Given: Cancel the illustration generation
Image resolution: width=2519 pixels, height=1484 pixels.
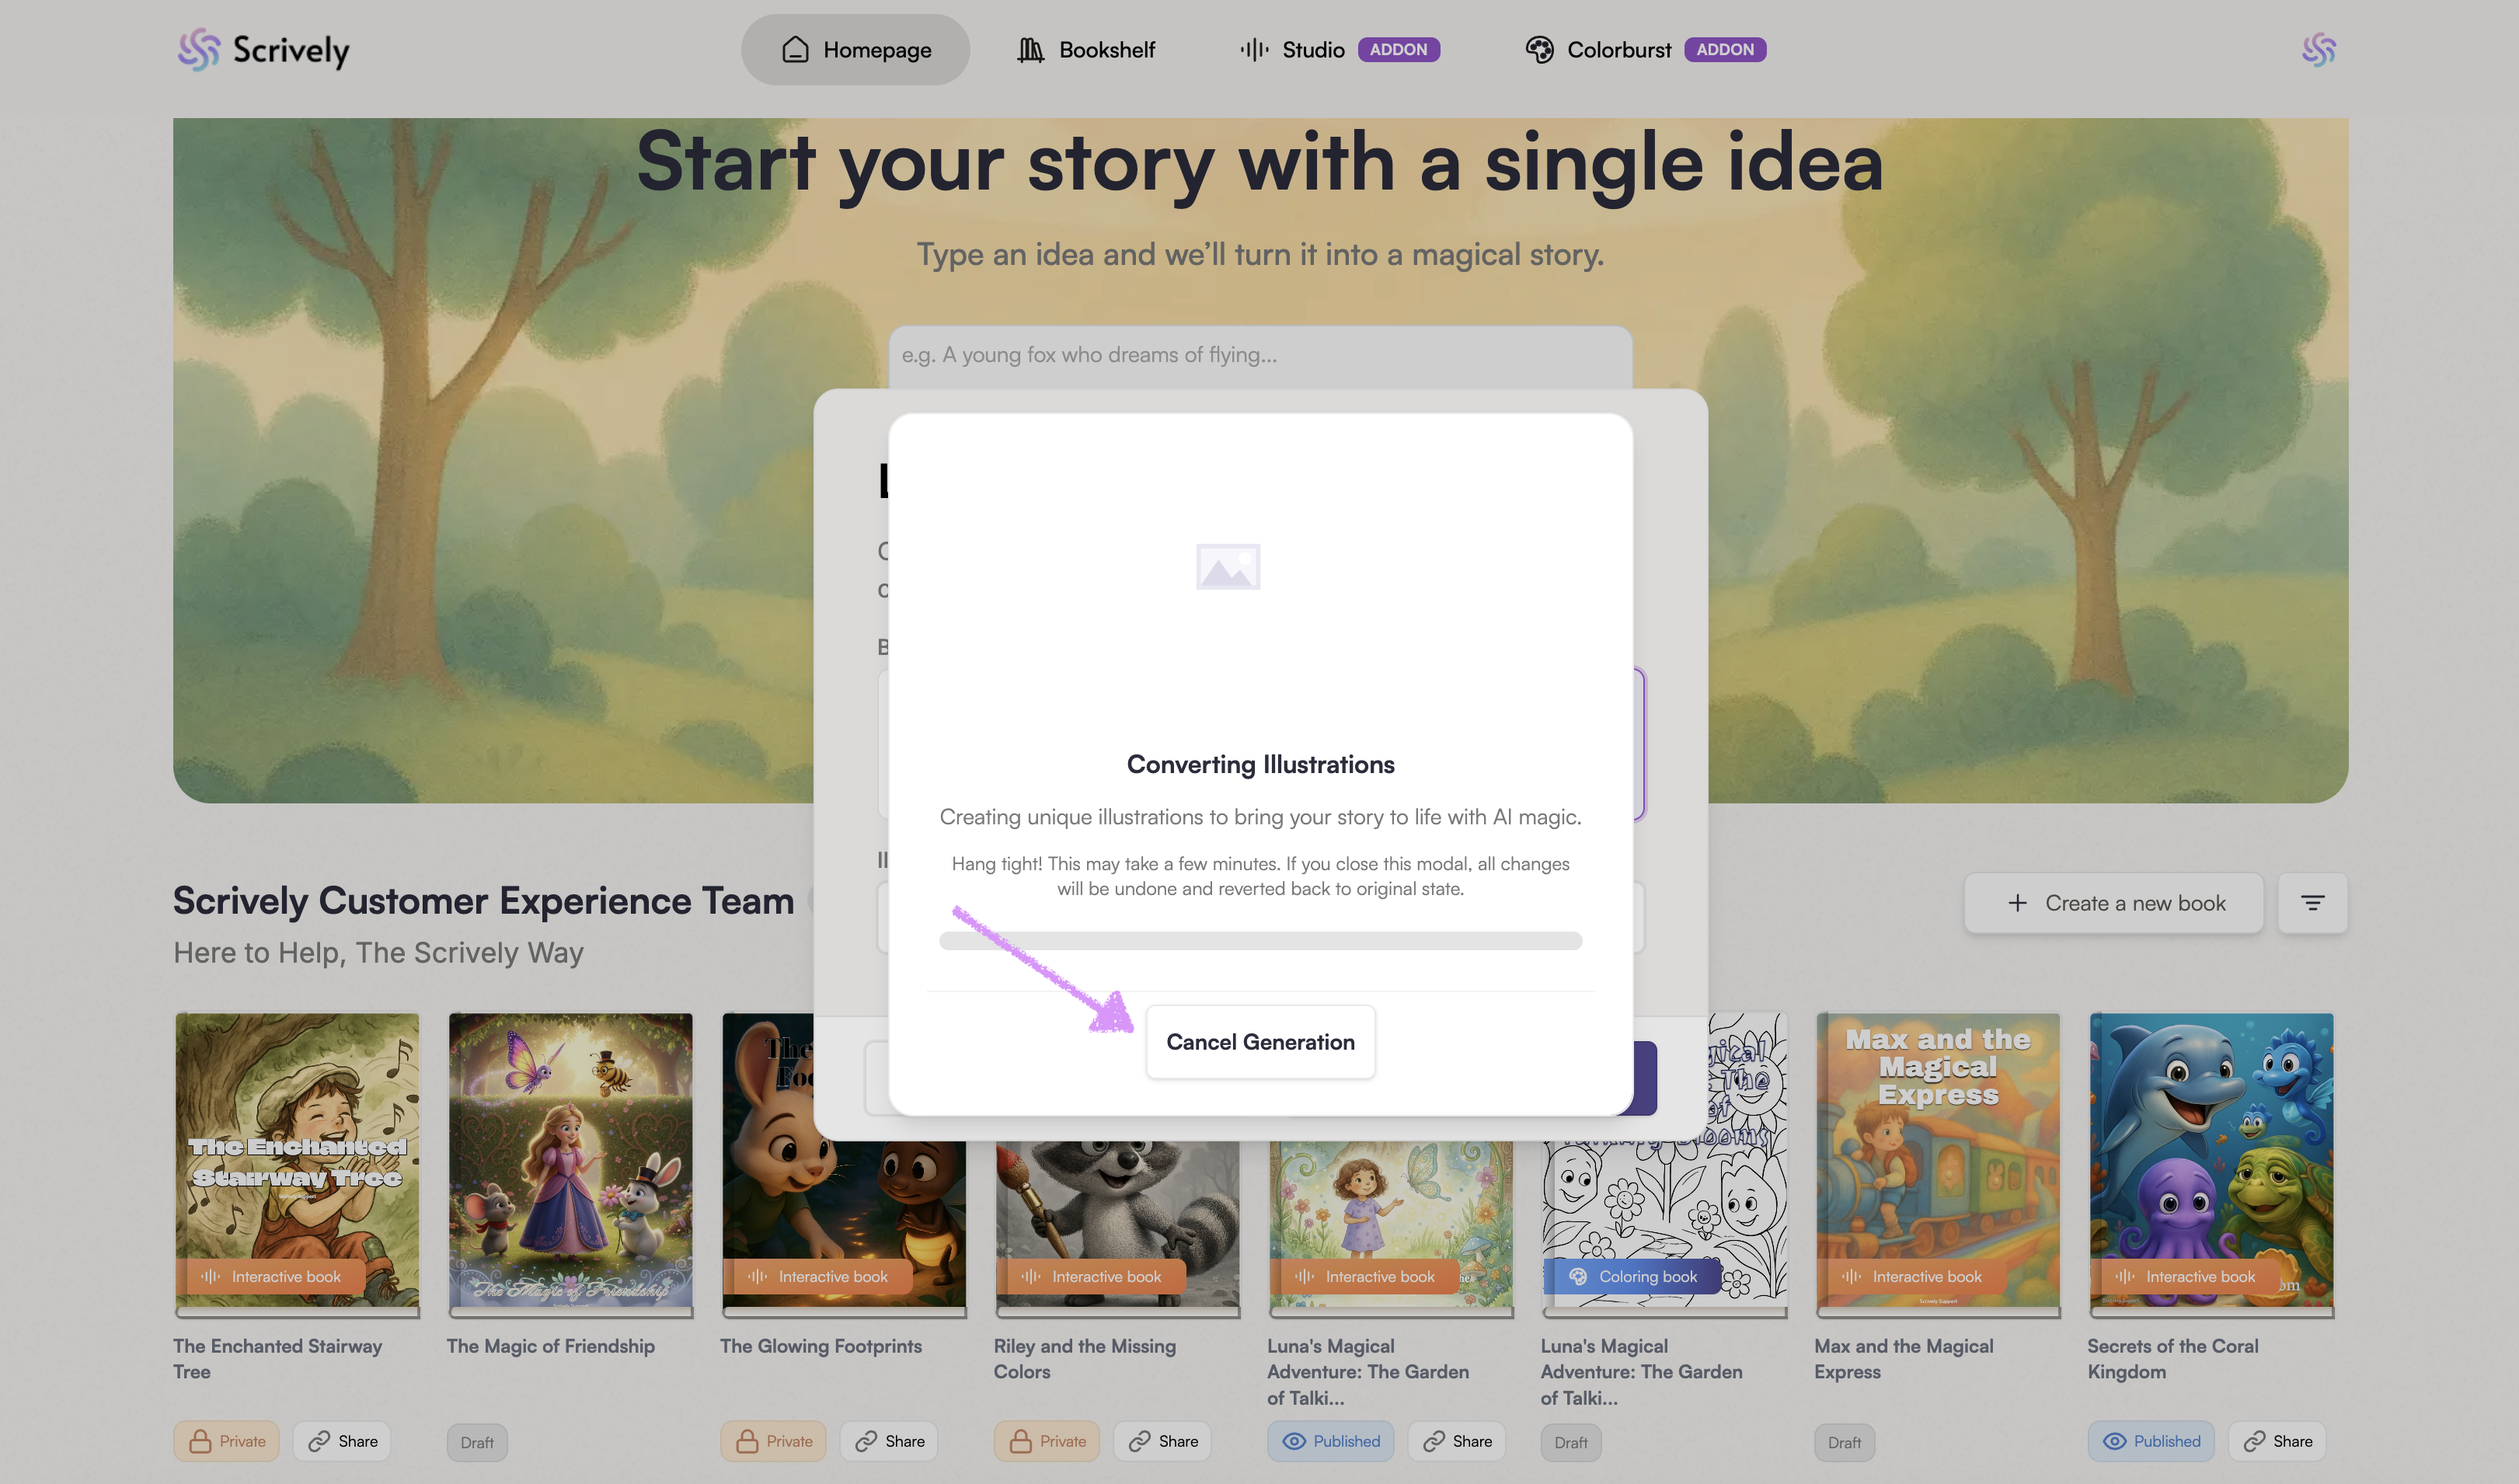Looking at the screenshot, I should [1260, 1042].
